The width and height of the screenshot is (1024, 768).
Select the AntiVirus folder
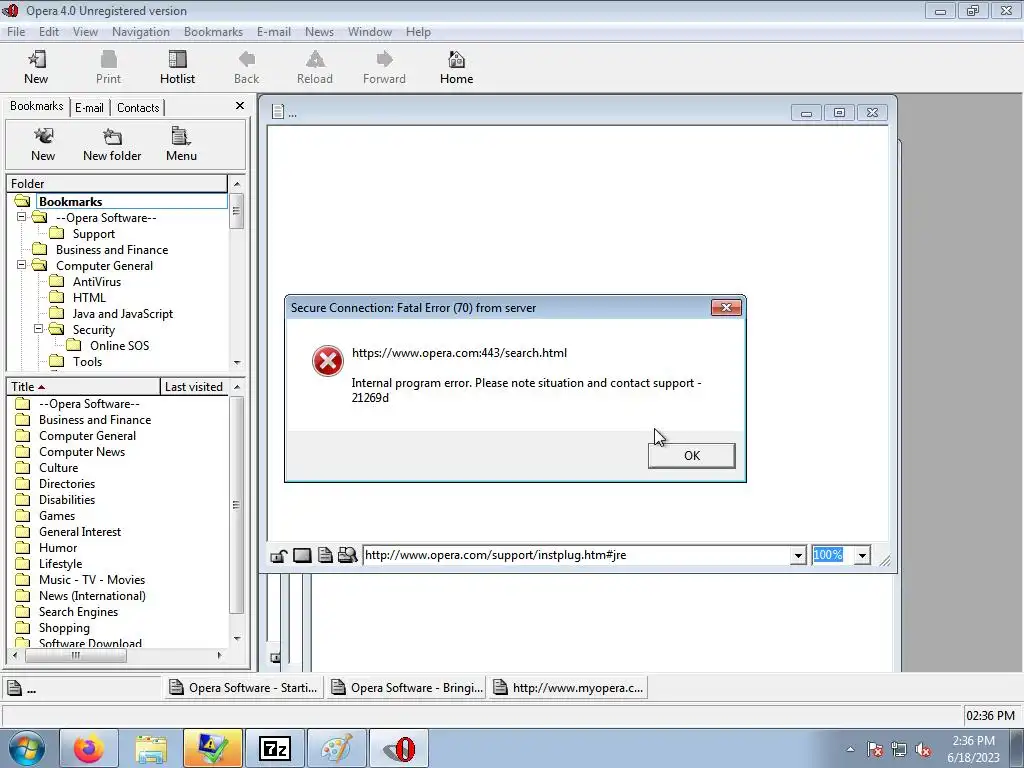coord(97,281)
